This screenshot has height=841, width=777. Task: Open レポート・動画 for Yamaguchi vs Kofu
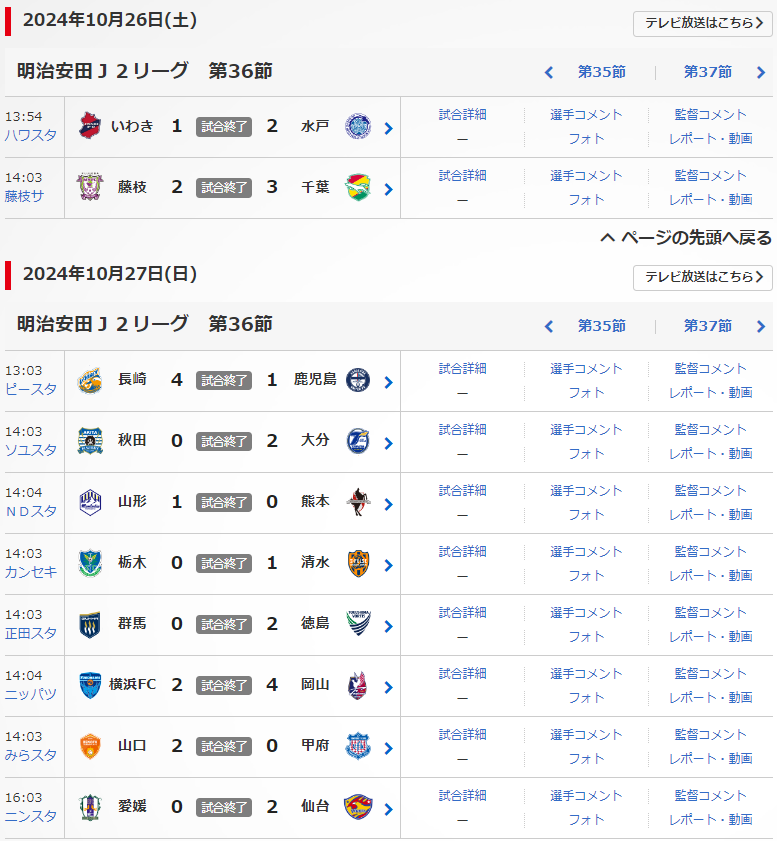point(710,758)
